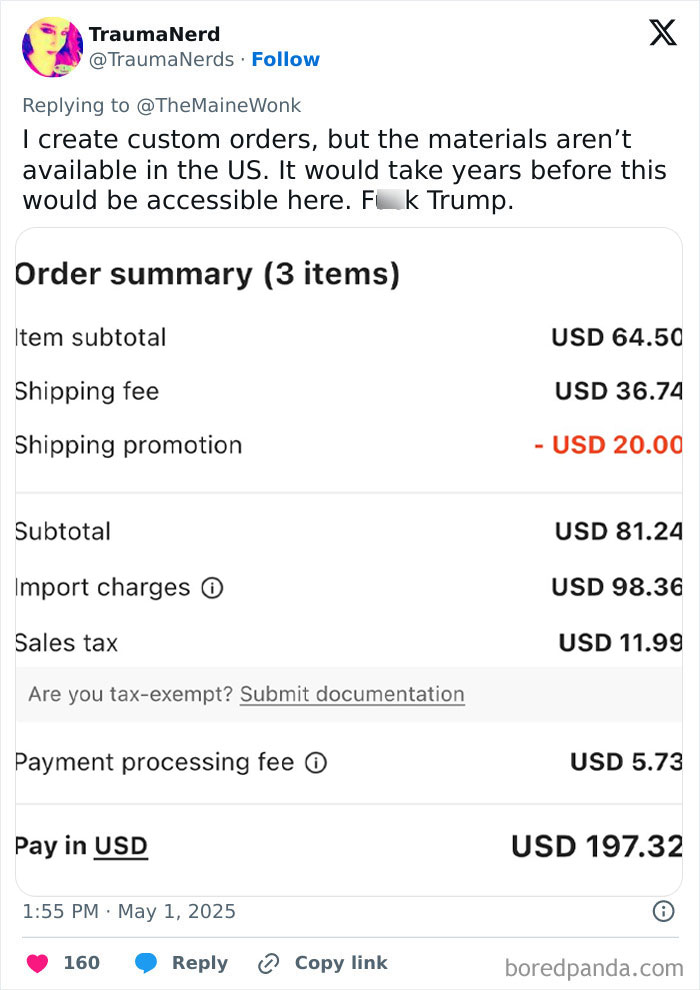Viewport: 700px width, 990px height.
Task: Follow the TraumaNerds account
Action: tap(285, 59)
